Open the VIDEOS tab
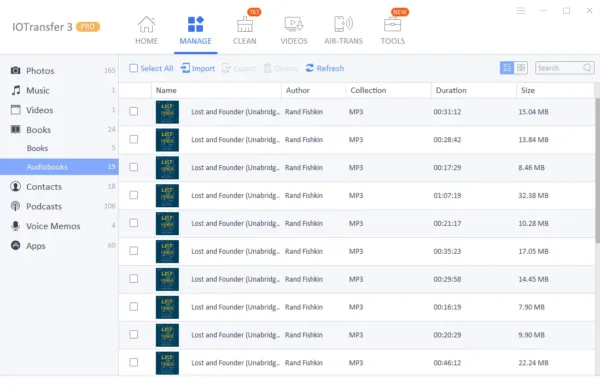The height and width of the screenshot is (391, 600). (x=293, y=31)
